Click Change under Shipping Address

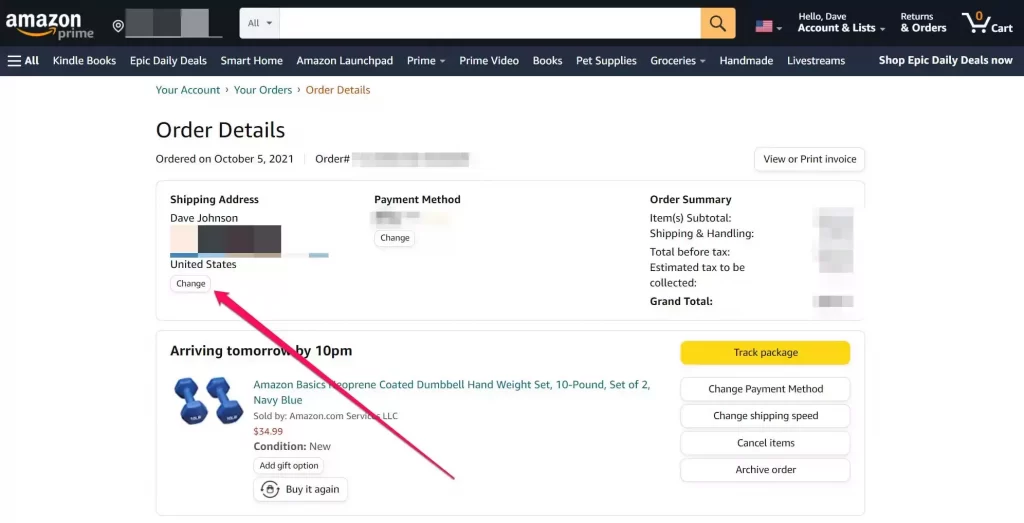(191, 283)
